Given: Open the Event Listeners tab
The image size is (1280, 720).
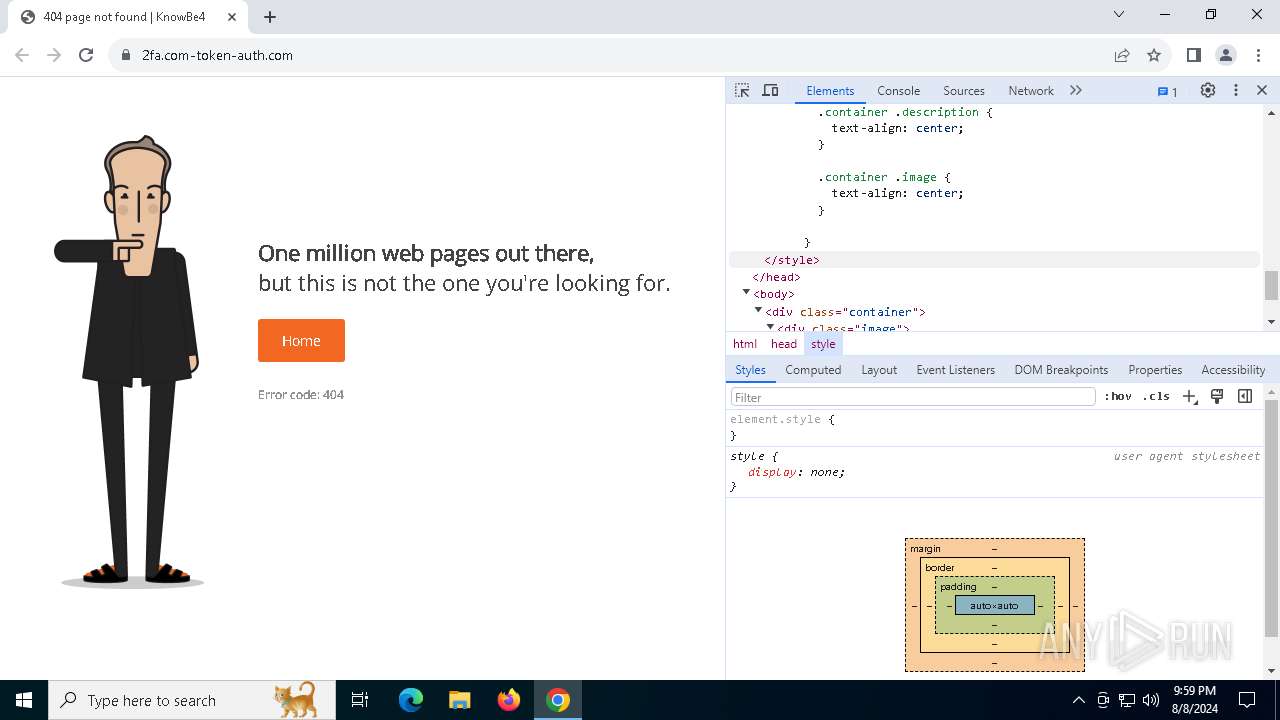Looking at the screenshot, I should 955,369.
